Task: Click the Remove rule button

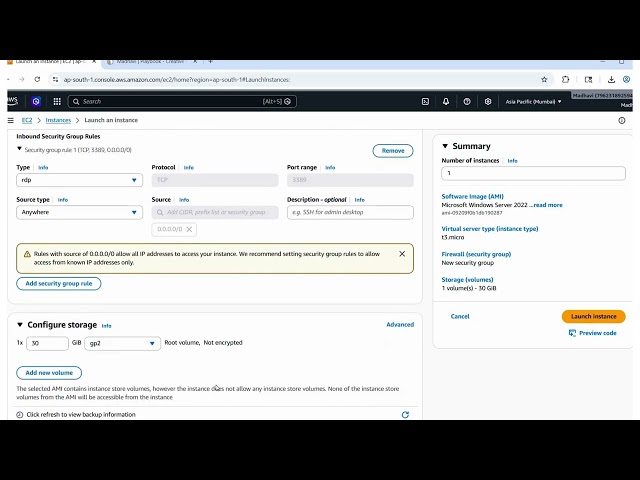Action: click(393, 151)
